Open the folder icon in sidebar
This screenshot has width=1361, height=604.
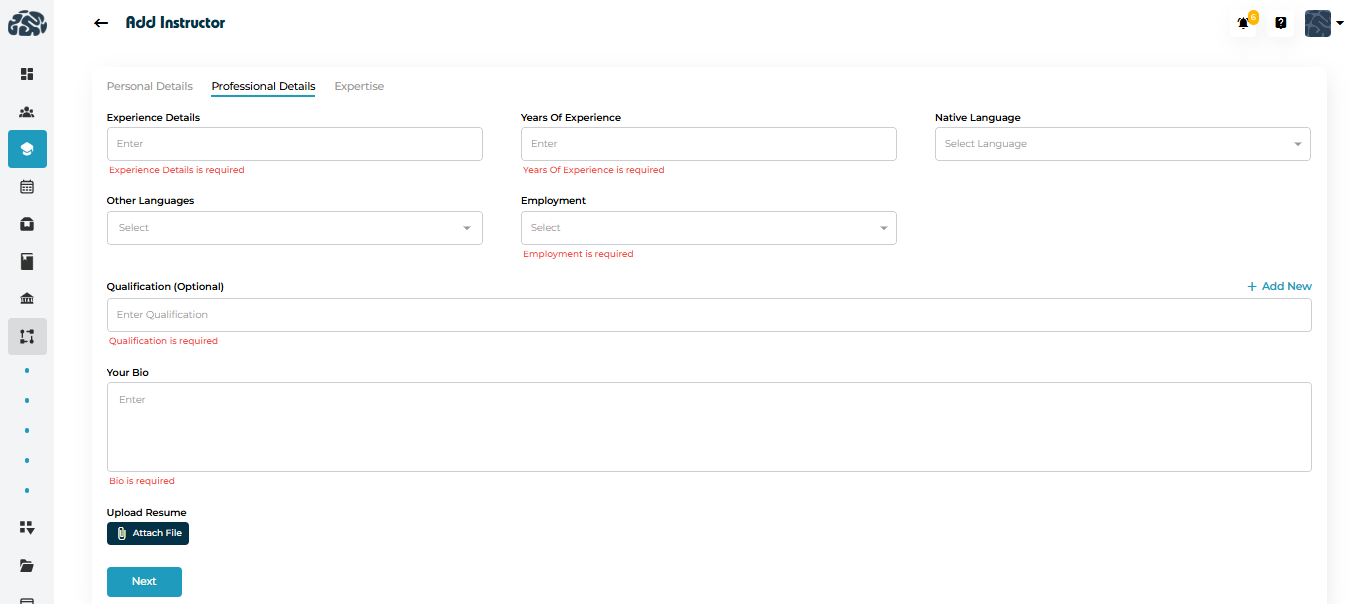[27, 565]
